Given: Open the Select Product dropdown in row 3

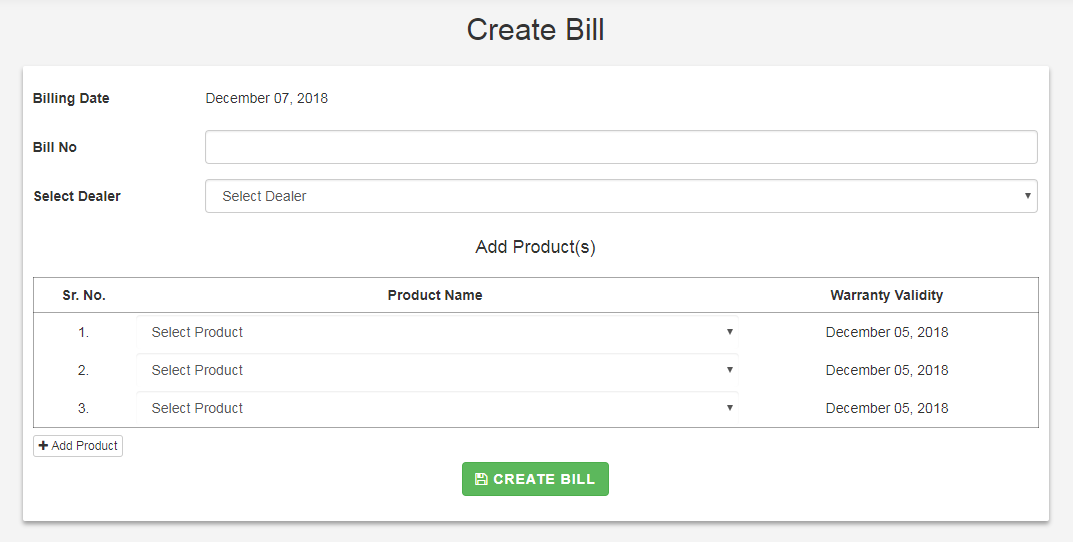Looking at the screenshot, I should [x=437, y=408].
